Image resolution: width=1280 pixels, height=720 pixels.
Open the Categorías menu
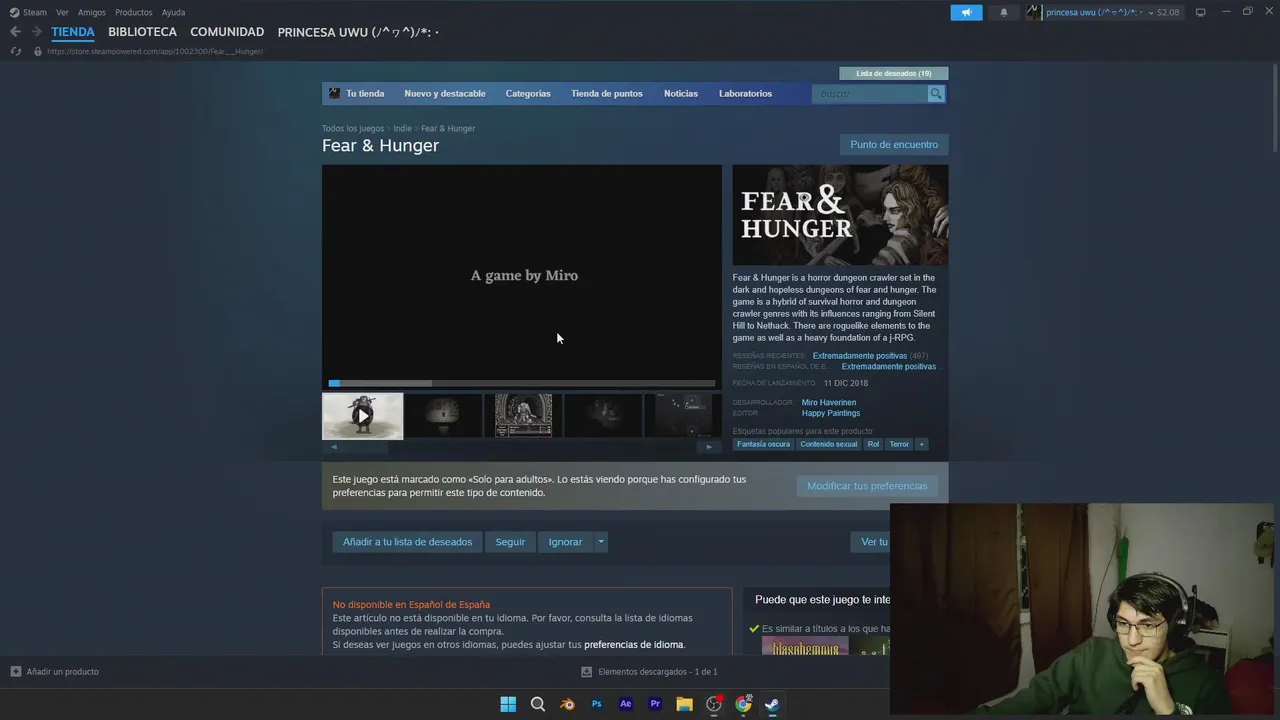(x=528, y=93)
